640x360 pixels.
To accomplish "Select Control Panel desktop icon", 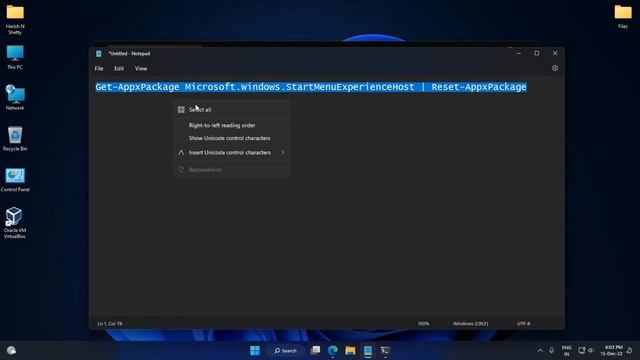I will [15, 180].
